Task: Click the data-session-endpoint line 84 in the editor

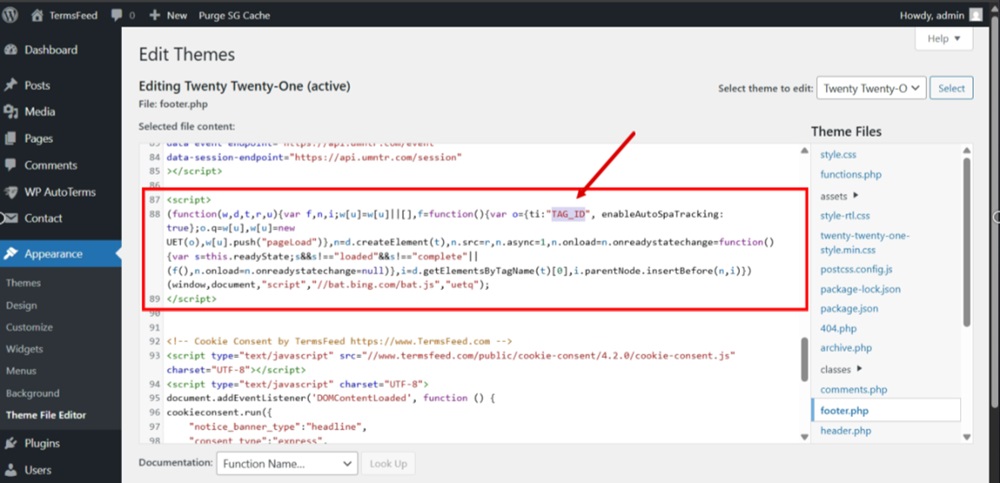Action: (x=314, y=156)
